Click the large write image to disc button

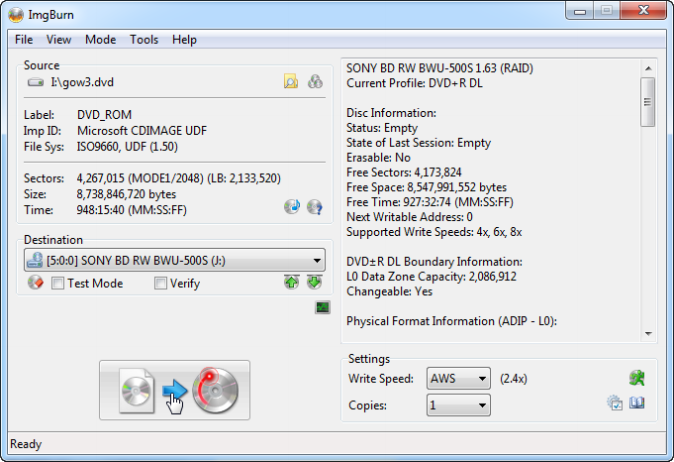pyautogui.click(x=174, y=391)
